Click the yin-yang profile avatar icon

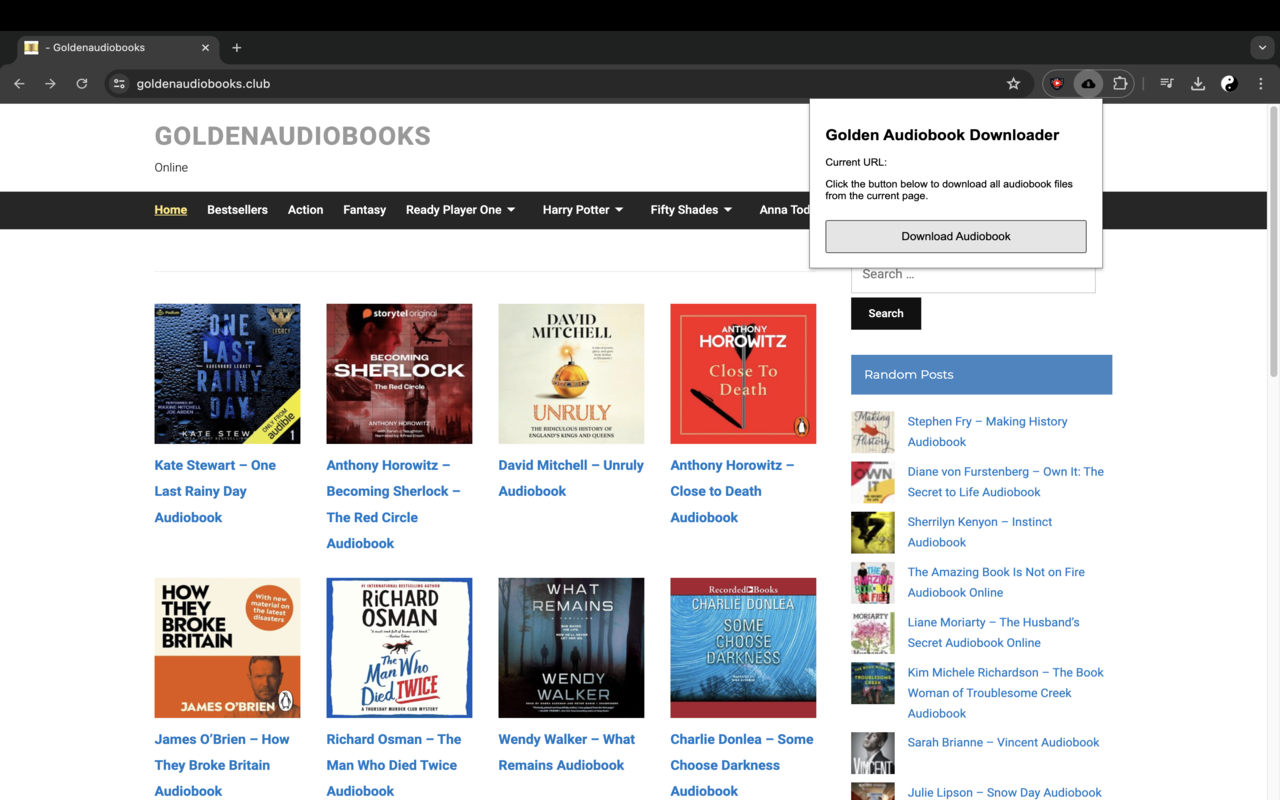pos(1228,83)
